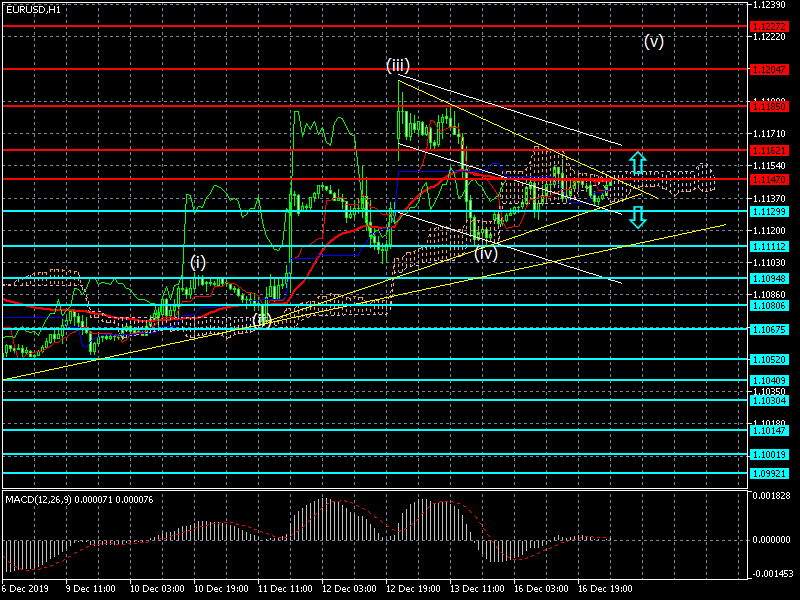Click the 12 Dec 19:00 time label
This screenshot has height=600, width=800.
click(x=413, y=588)
